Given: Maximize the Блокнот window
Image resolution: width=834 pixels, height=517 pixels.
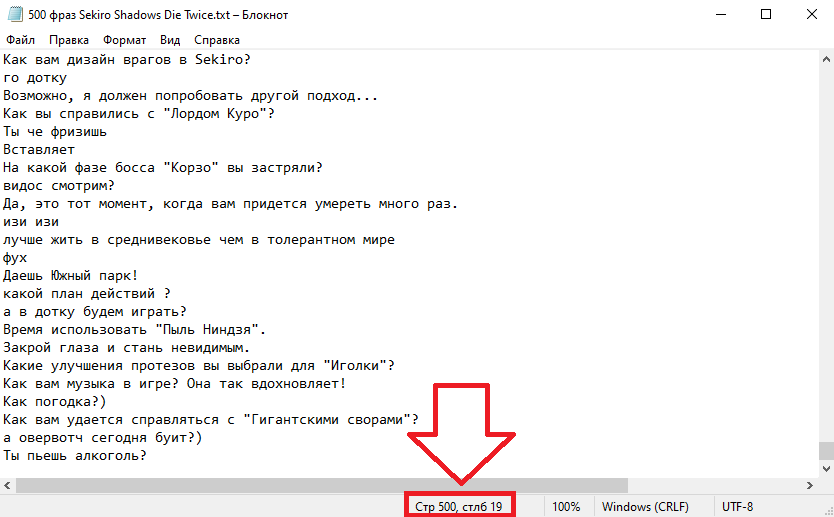Looking at the screenshot, I should click(766, 14).
